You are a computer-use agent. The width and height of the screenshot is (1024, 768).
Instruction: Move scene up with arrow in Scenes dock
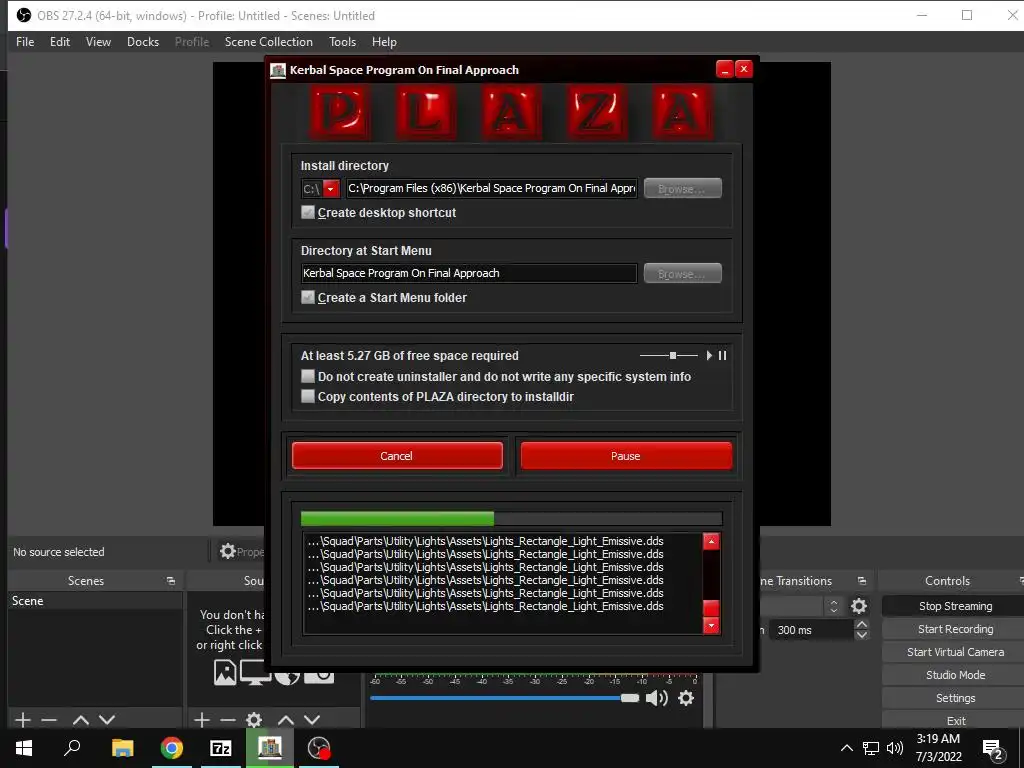click(x=81, y=720)
